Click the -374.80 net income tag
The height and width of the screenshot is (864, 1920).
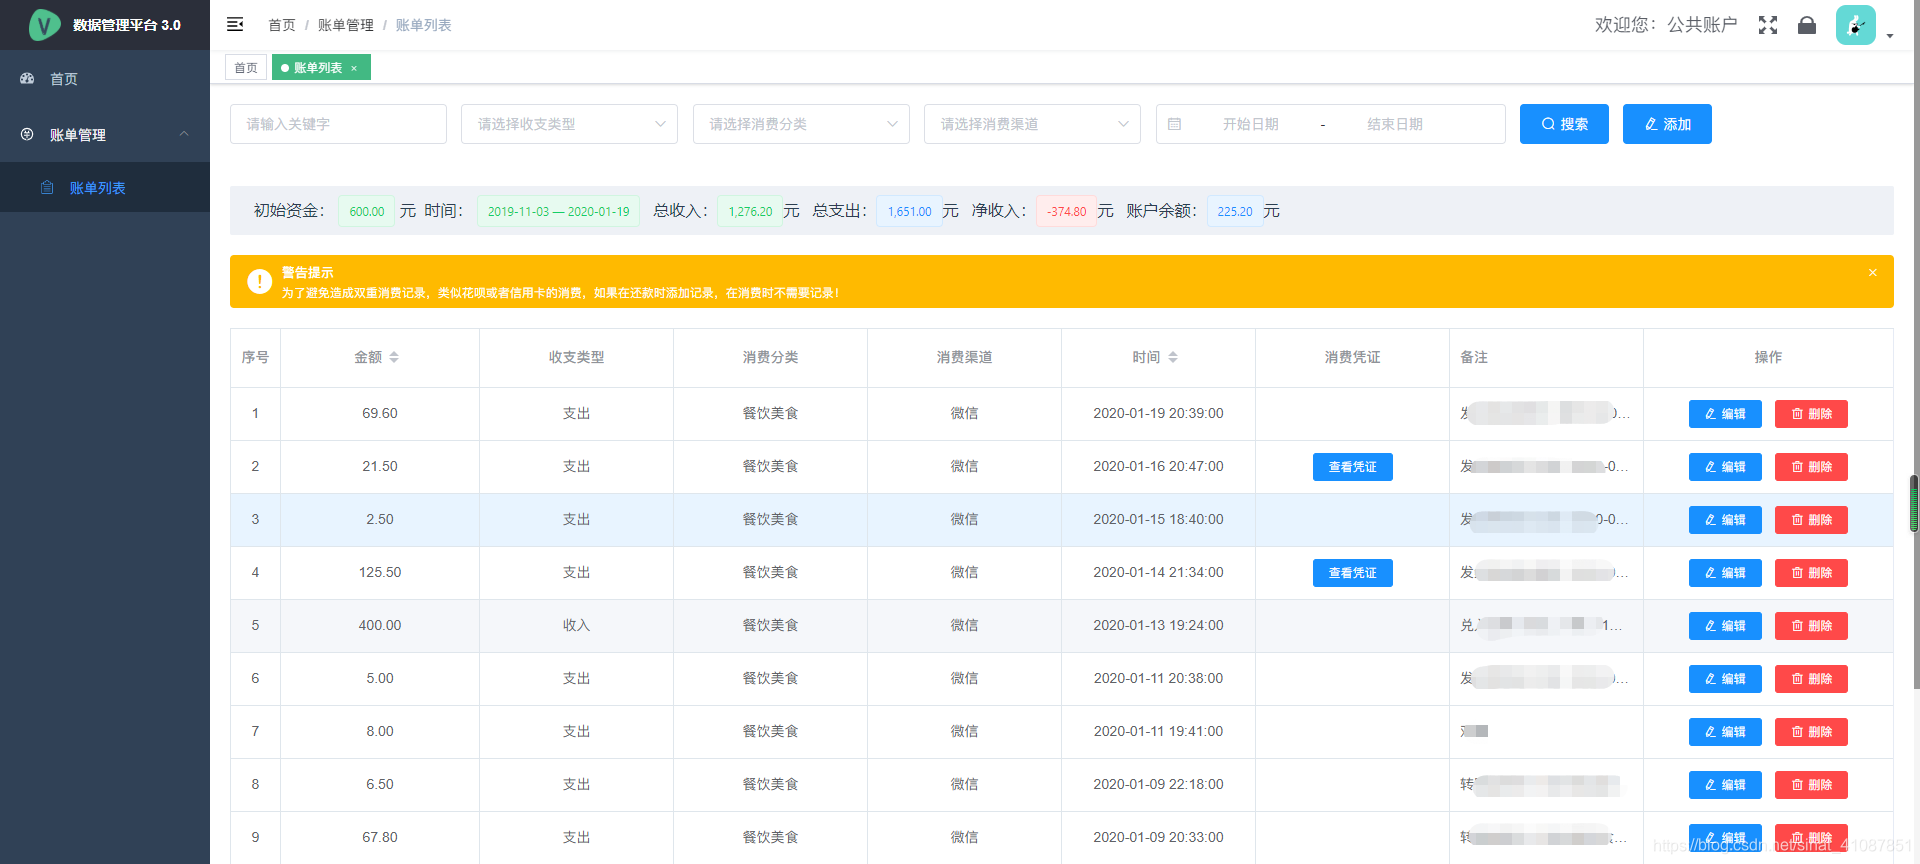(x=1066, y=211)
